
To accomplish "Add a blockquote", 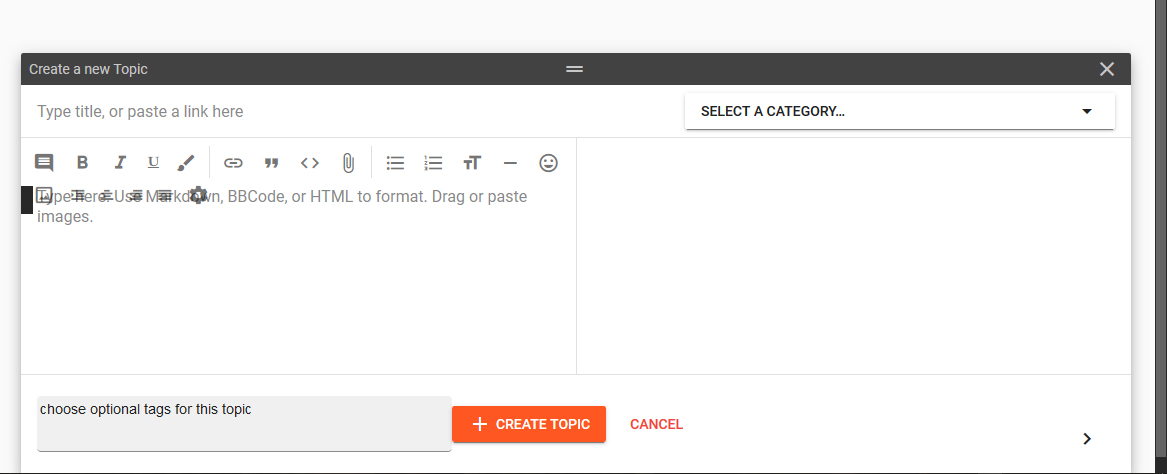I will [x=271, y=163].
